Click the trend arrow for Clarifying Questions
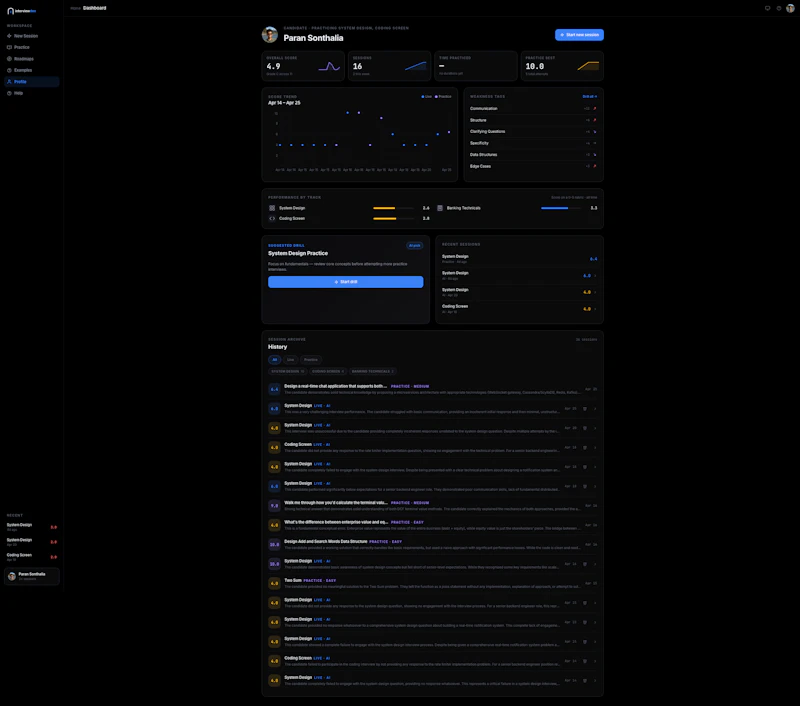The width and height of the screenshot is (800, 706). click(x=594, y=132)
